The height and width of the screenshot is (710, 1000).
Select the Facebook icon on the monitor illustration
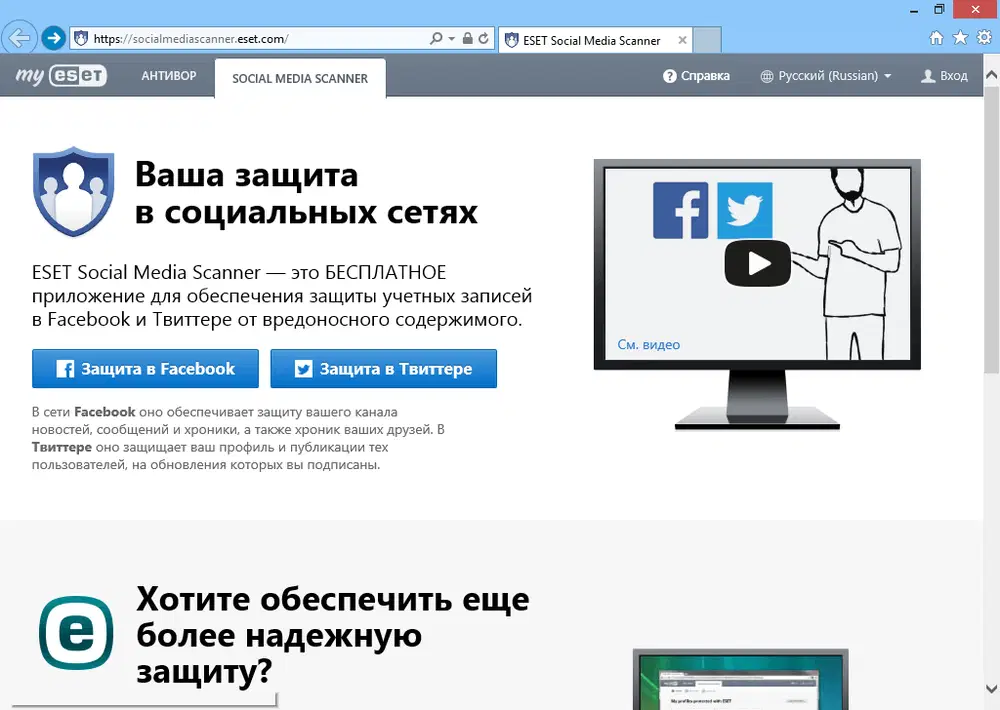[x=681, y=210]
